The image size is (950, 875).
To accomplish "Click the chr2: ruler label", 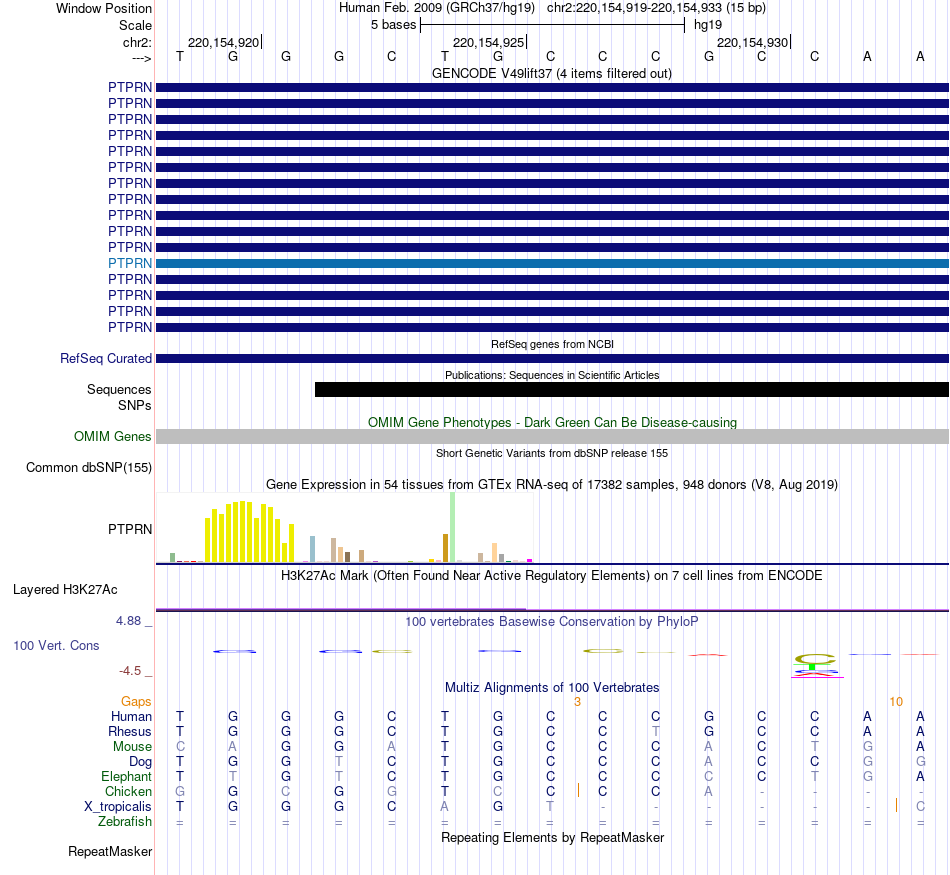I will 137,42.
